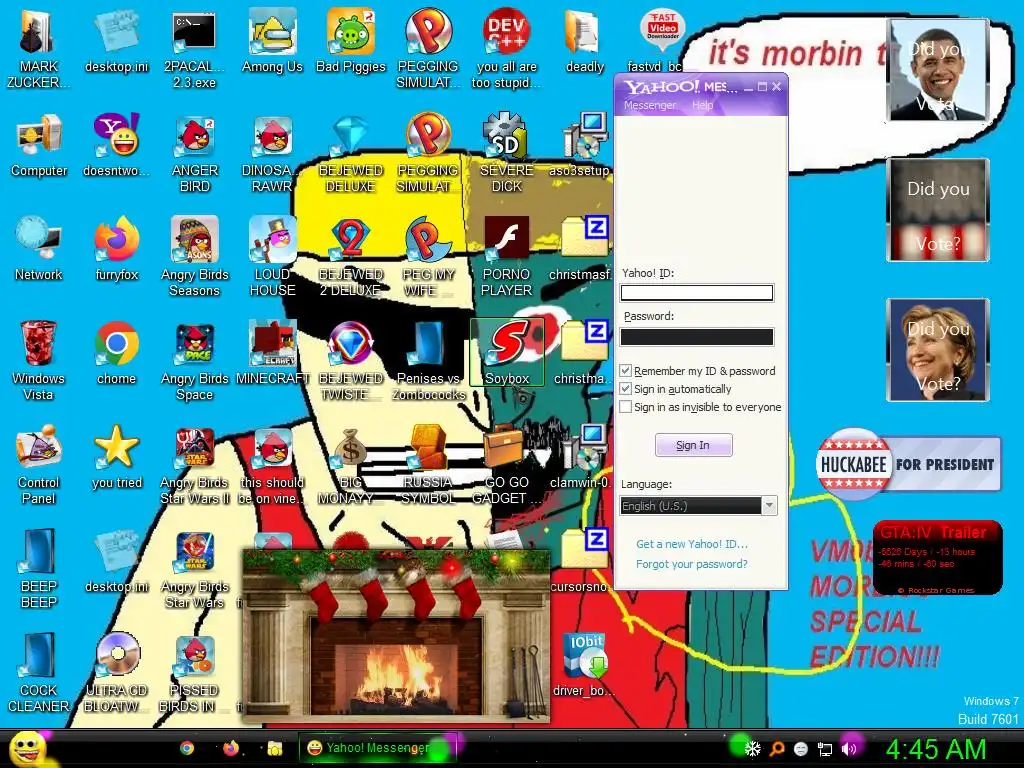This screenshot has height=768, width=1024.
Task: Open the ANGER BIRD shortcut
Action: coord(195,154)
